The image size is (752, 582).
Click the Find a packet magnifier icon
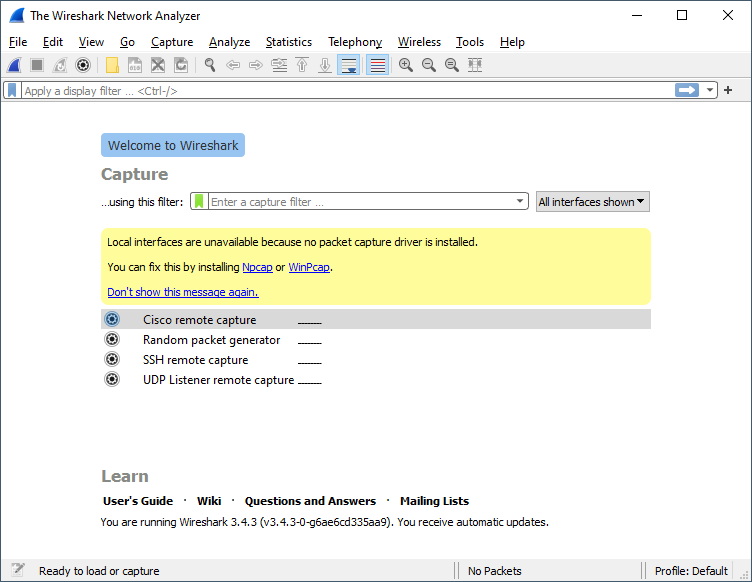pos(210,65)
